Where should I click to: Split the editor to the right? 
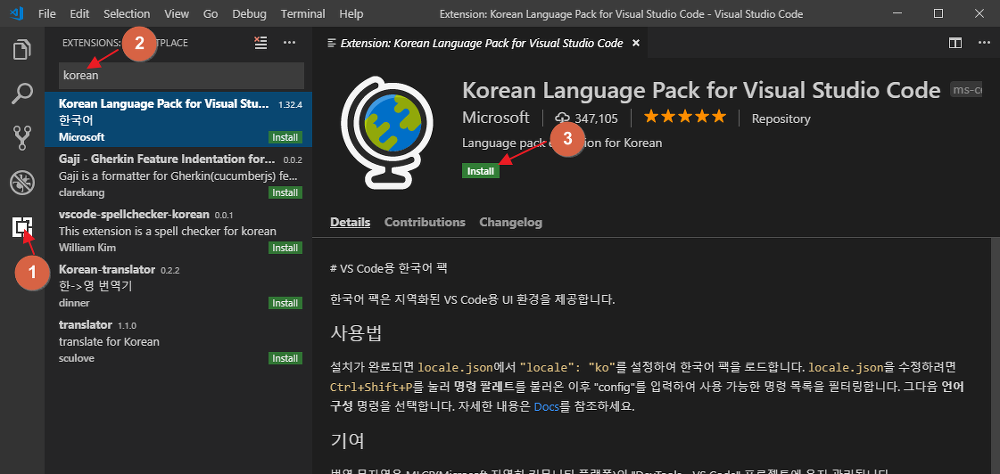click(955, 43)
